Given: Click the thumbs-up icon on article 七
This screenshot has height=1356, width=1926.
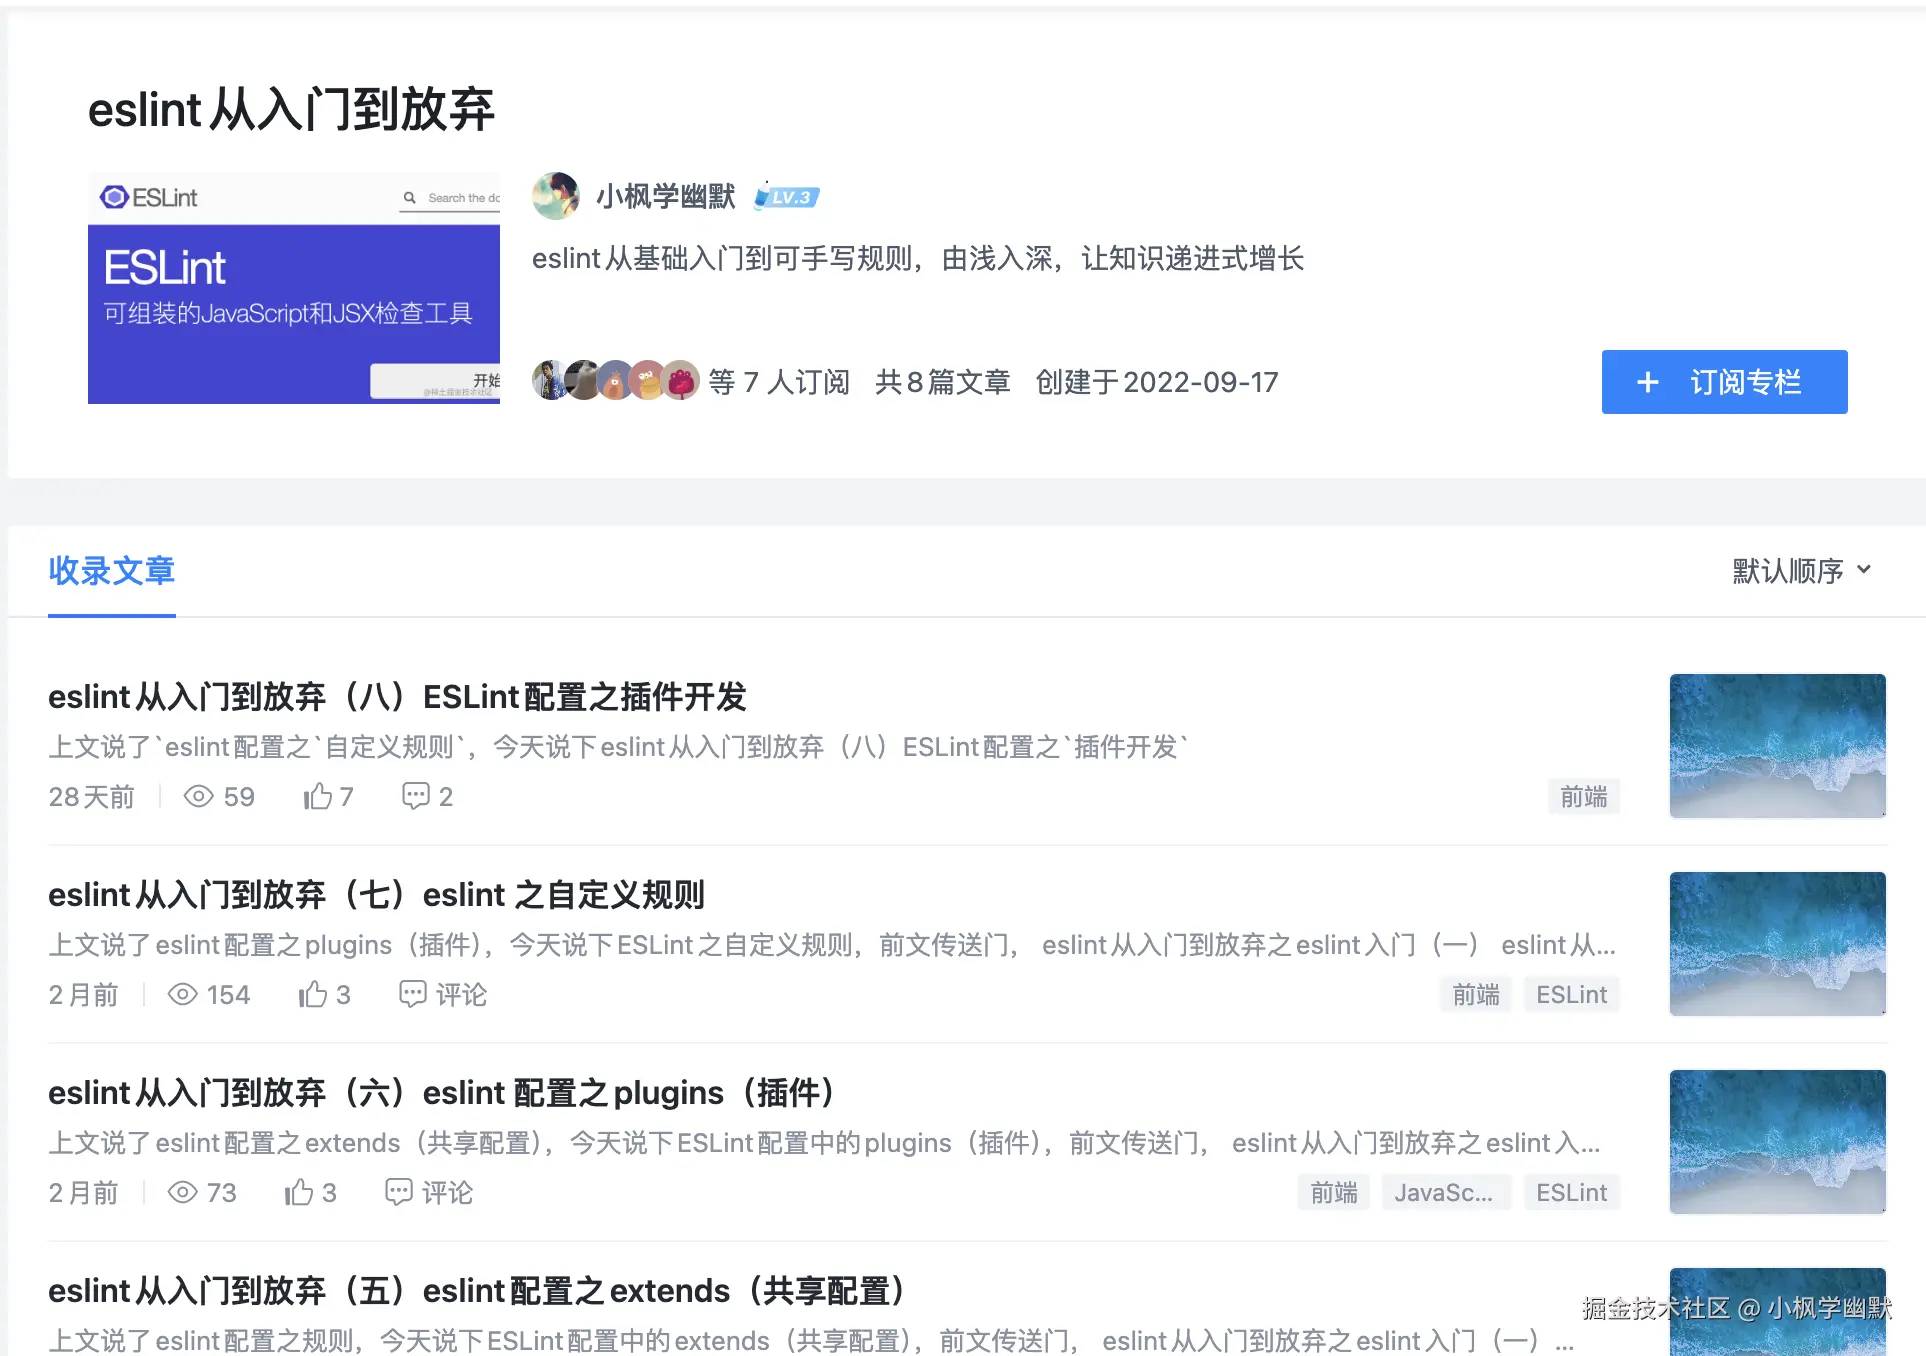Looking at the screenshot, I should click(313, 994).
